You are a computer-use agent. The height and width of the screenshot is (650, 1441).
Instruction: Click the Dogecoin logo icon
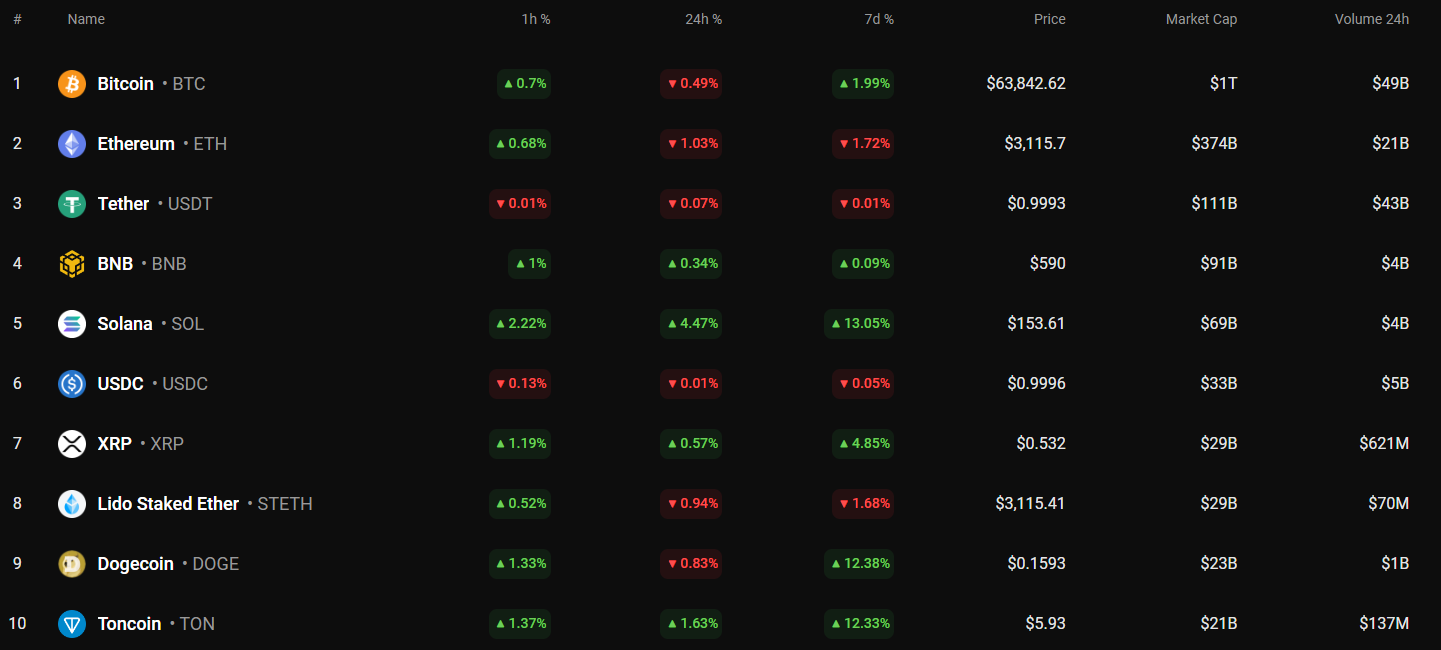click(x=72, y=564)
